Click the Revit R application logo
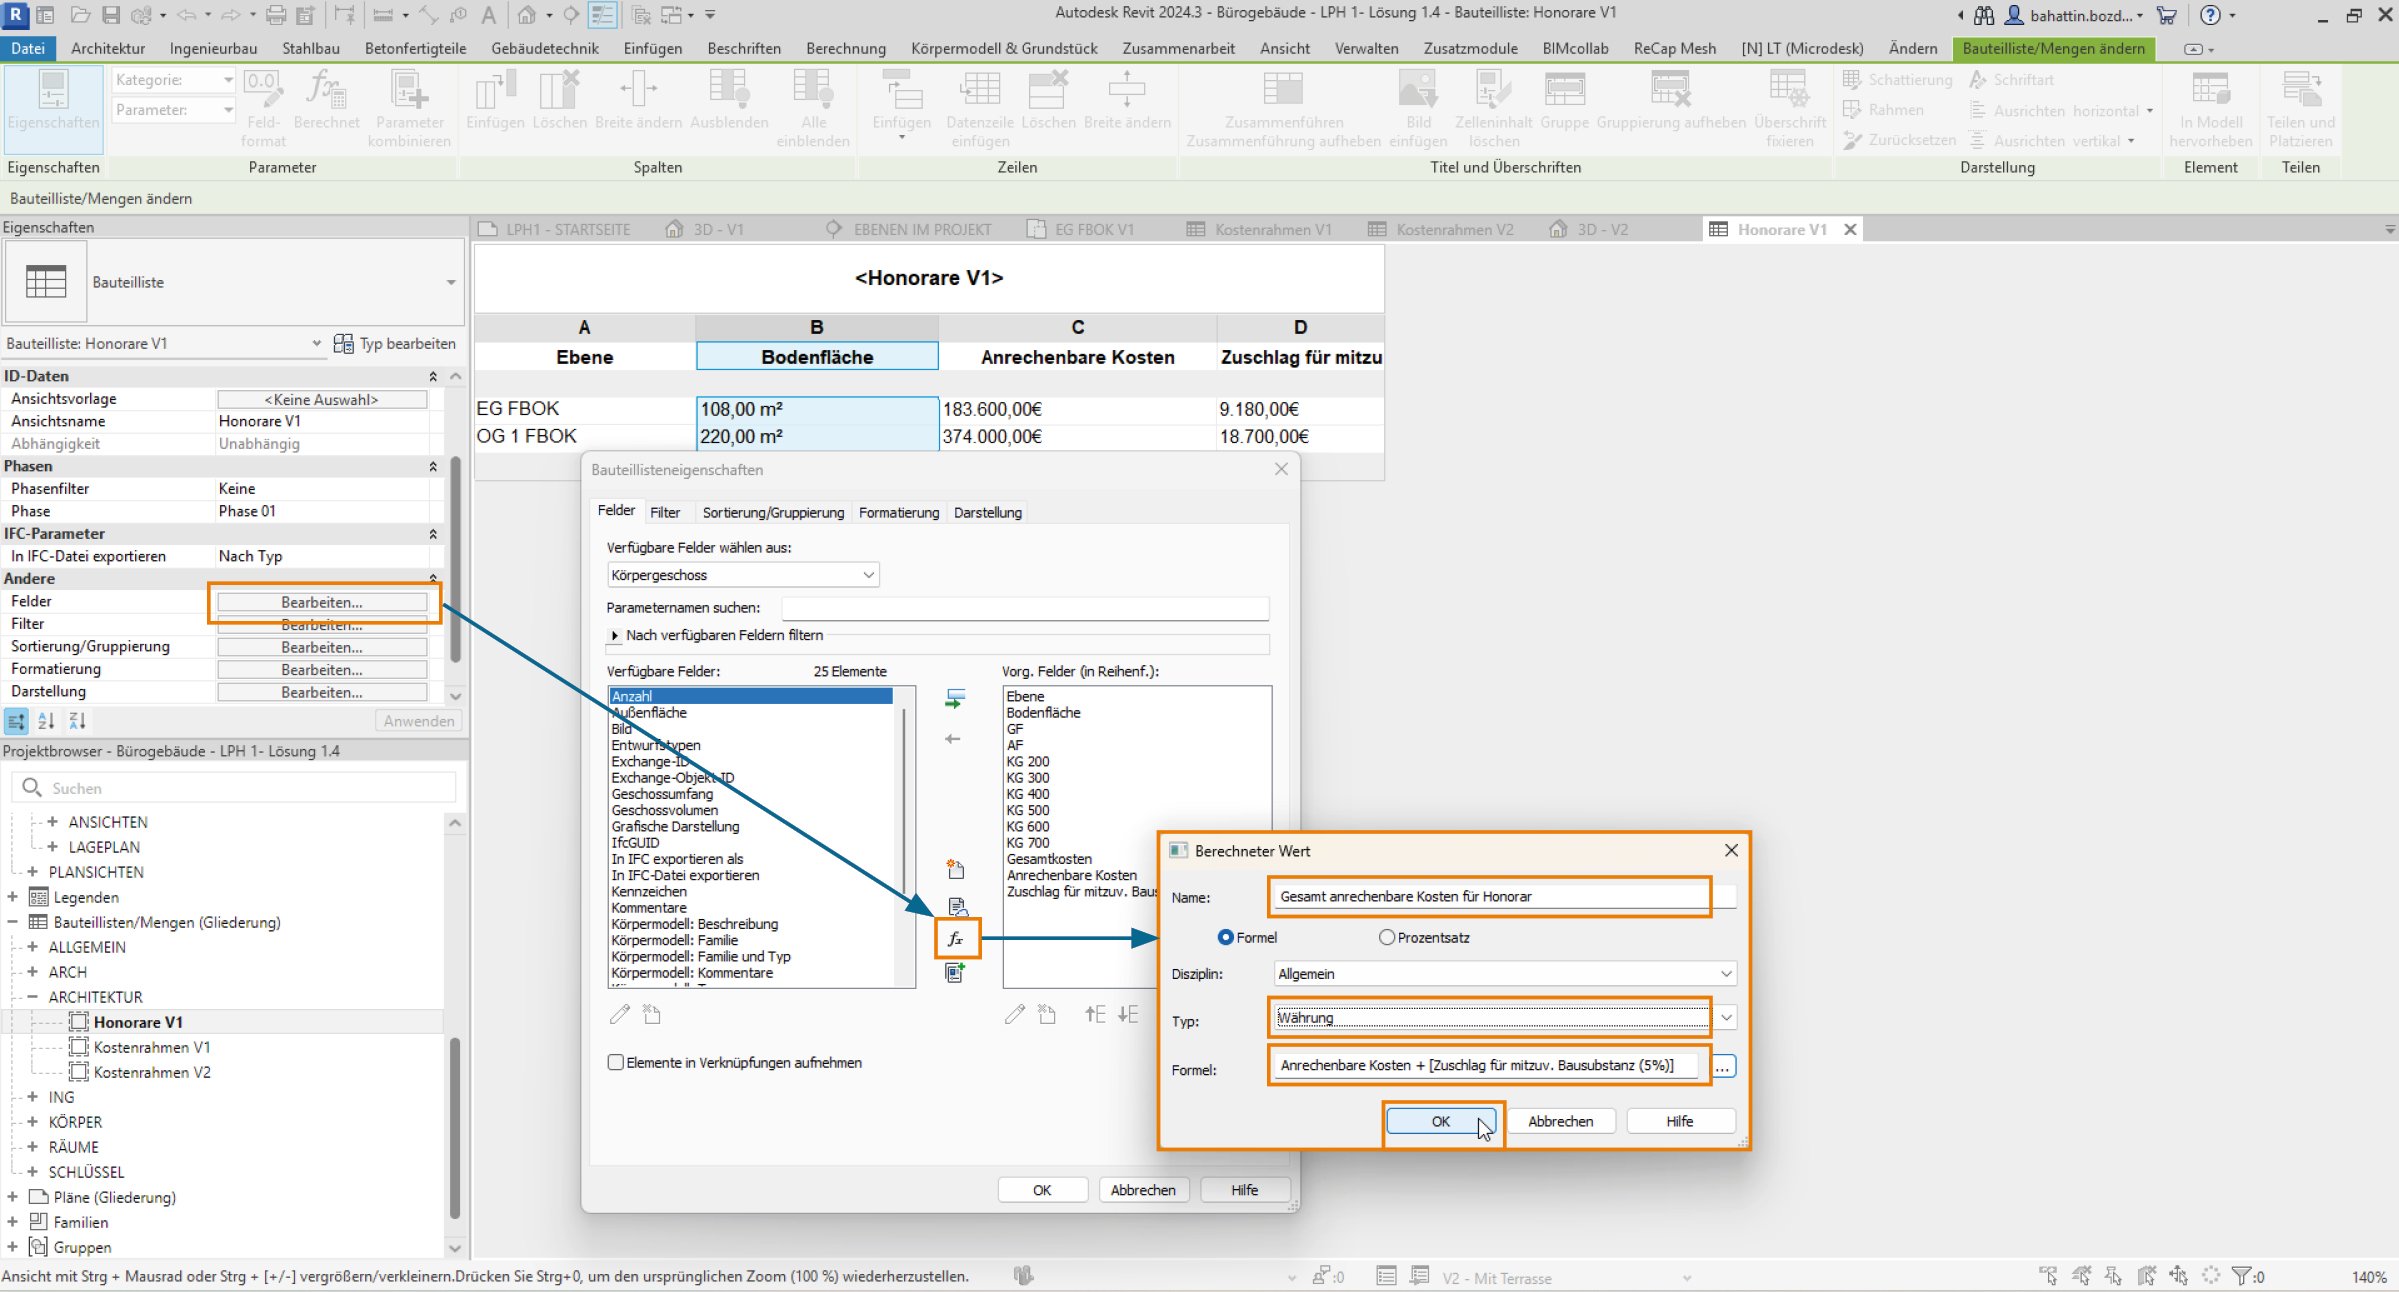This screenshot has width=2399, height=1292. 16,14
